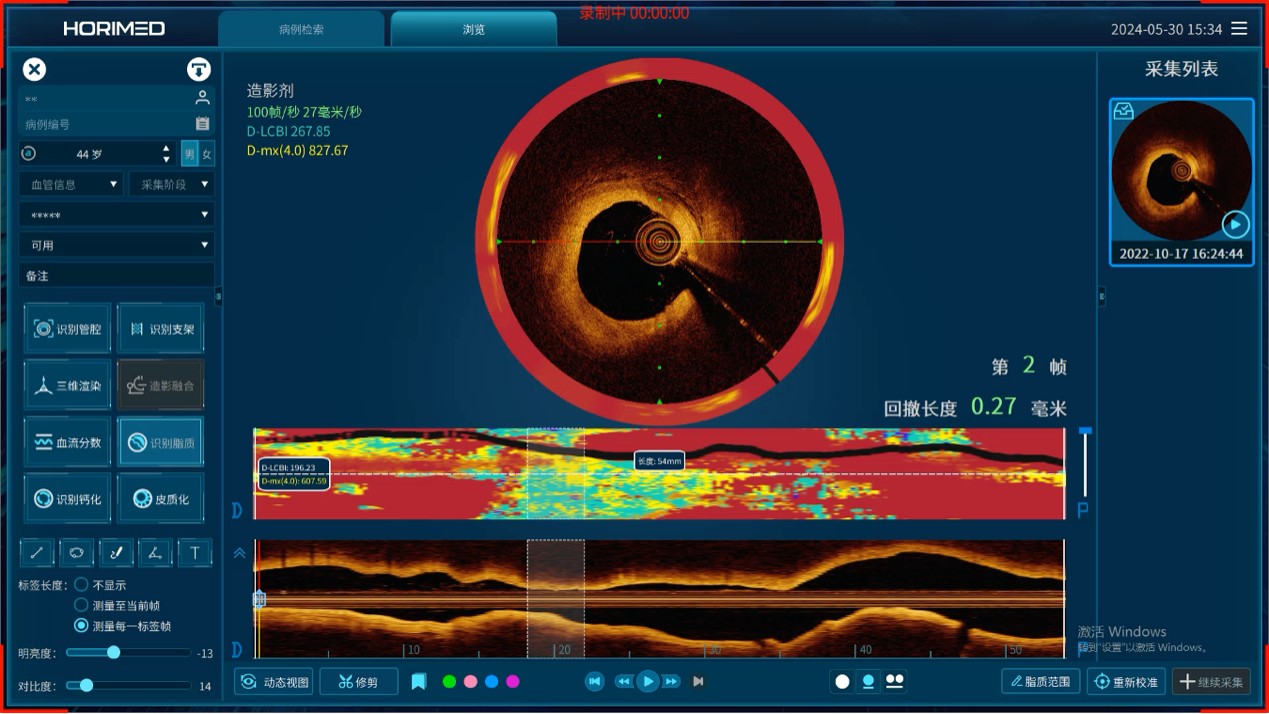Screen dimensions: 1269x714
Task: Click the 识别管腔 lumen detection tool
Action: [x=67, y=329]
